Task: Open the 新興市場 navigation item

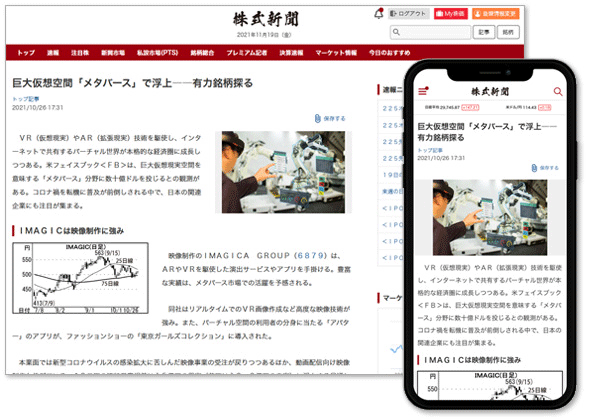Action: [x=113, y=53]
